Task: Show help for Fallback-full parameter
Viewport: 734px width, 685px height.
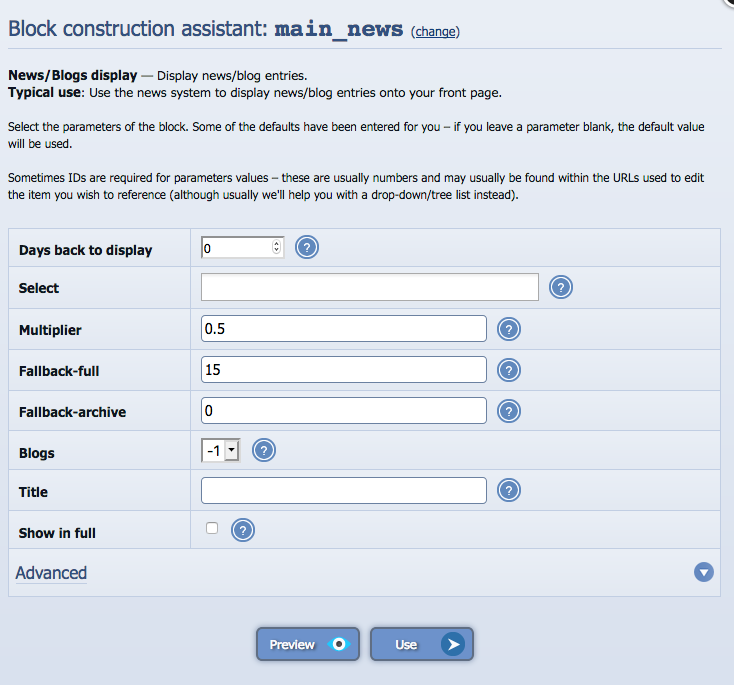Action: tap(509, 370)
